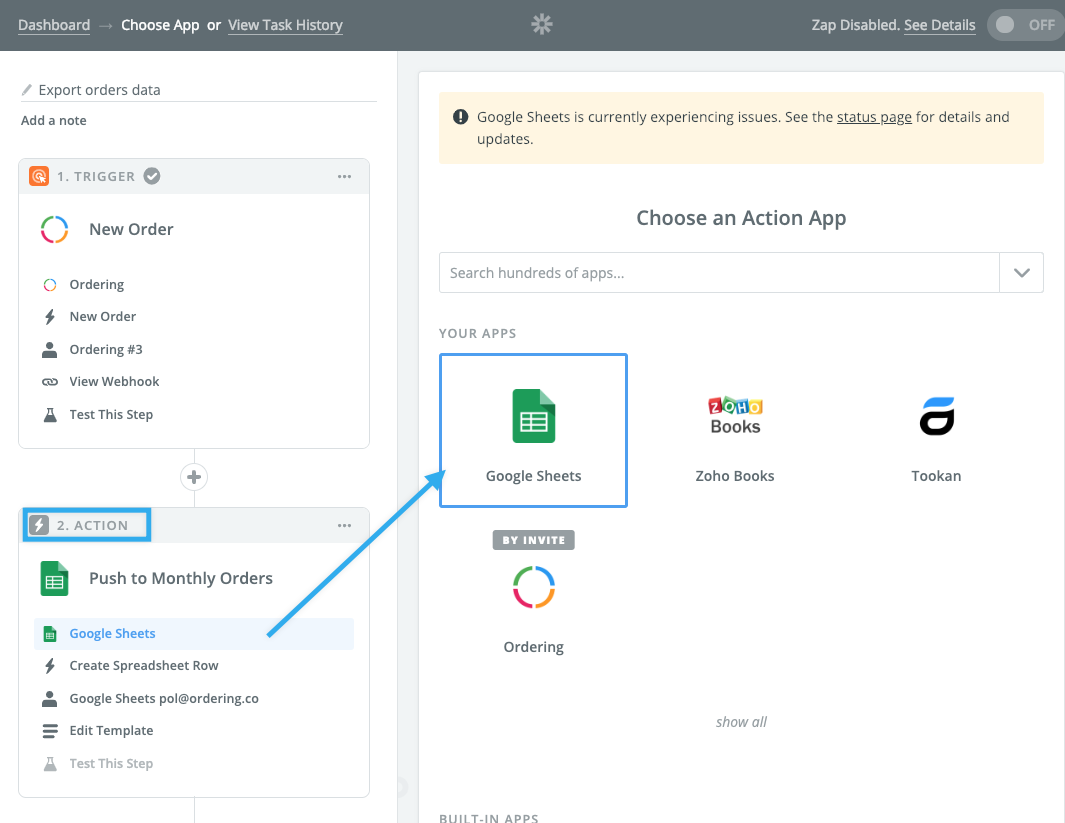This screenshot has height=823, width=1065.
Task: Click the gray lightning action step icon
Action: tap(39, 525)
